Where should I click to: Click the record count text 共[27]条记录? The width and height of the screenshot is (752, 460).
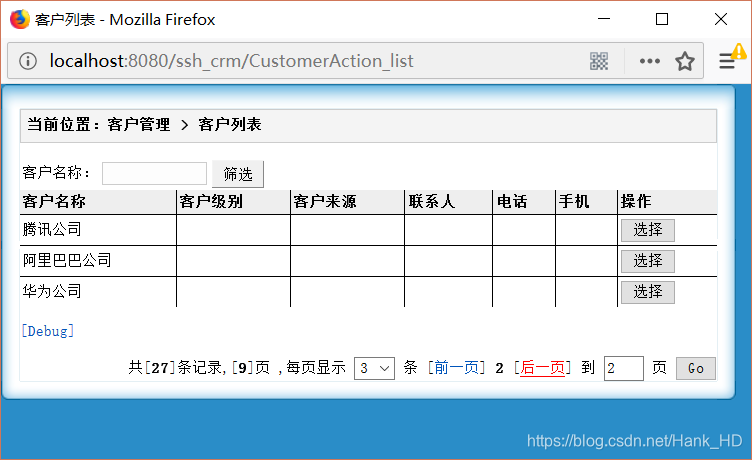tap(175, 368)
